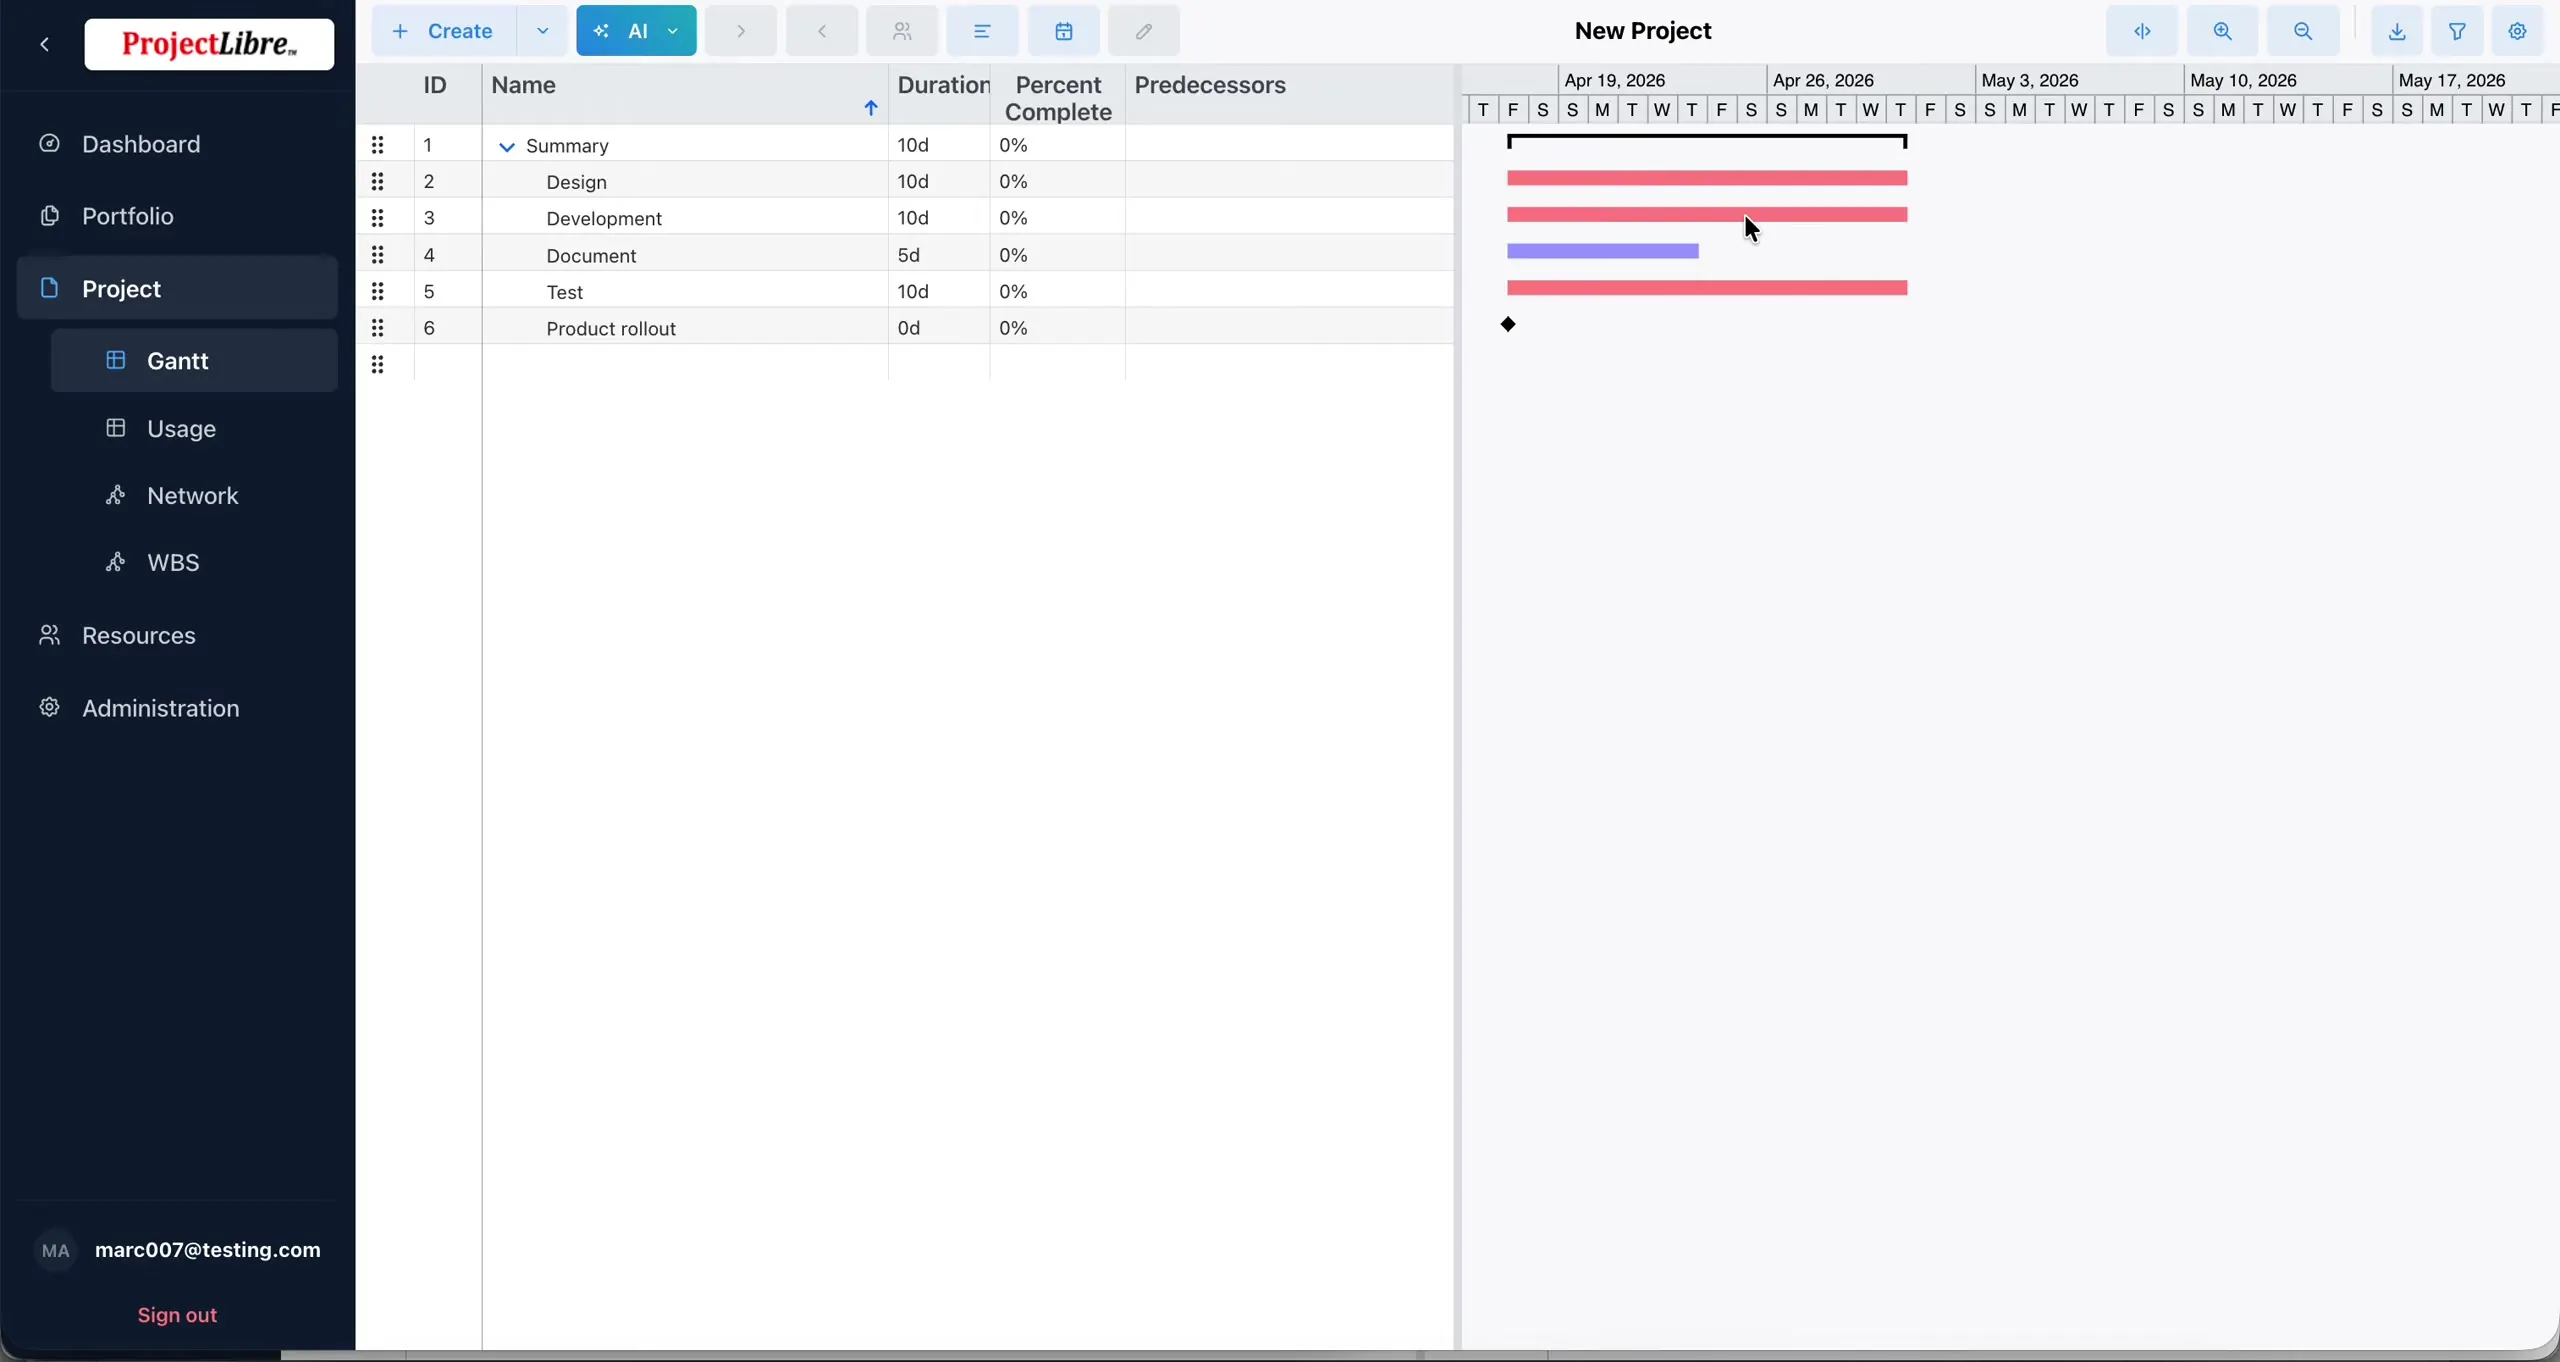This screenshot has height=1362, width=2560.
Task: Open the filter funnel icon
Action: (x=2457, y=31)
